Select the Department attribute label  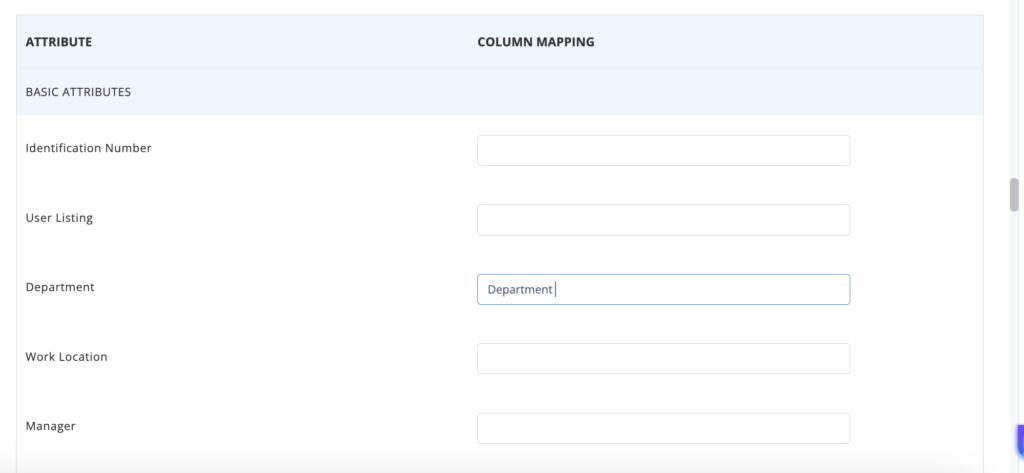point(59,287)
